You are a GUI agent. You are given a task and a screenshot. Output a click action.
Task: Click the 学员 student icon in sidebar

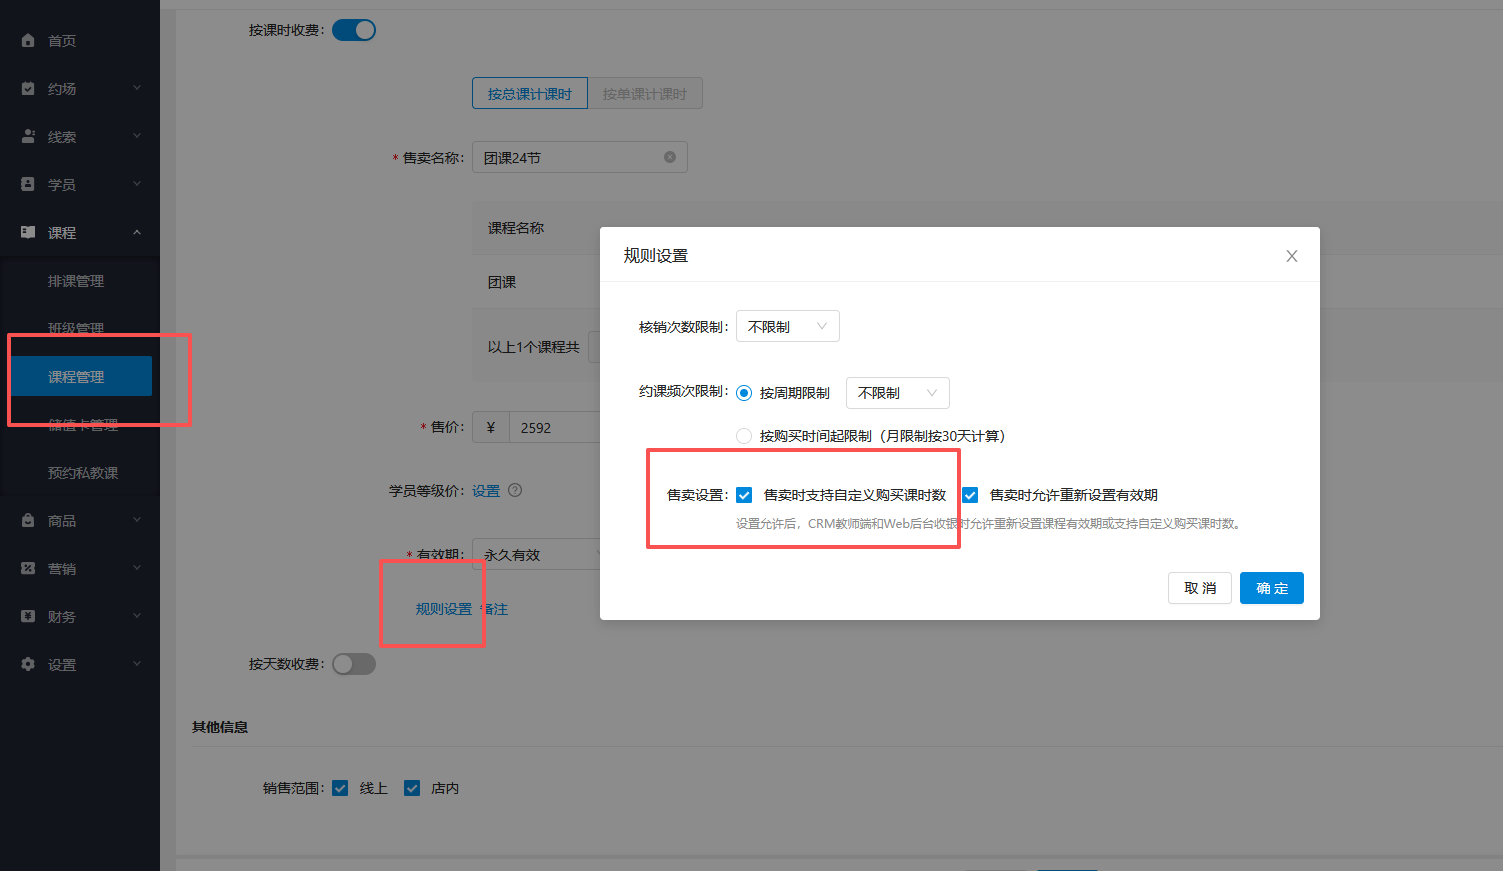pyautogui.click(x=28, y=185)
